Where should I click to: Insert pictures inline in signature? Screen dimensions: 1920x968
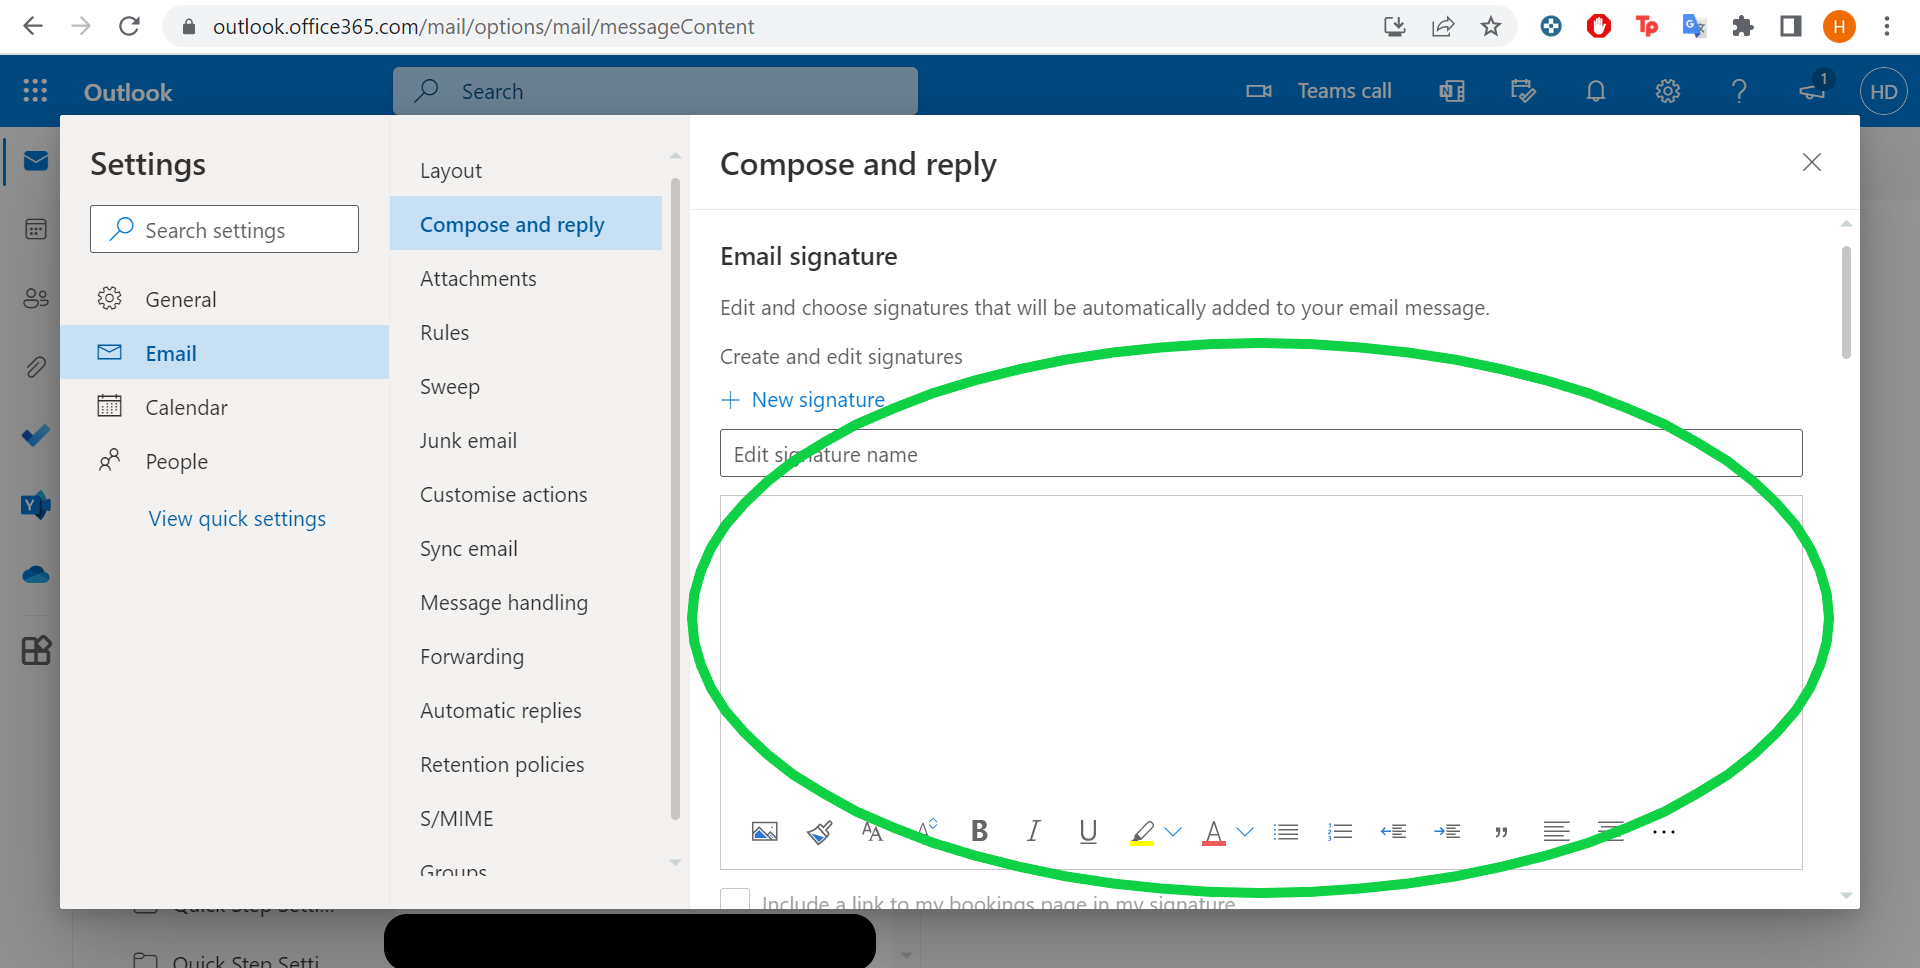tap(765, 832)
